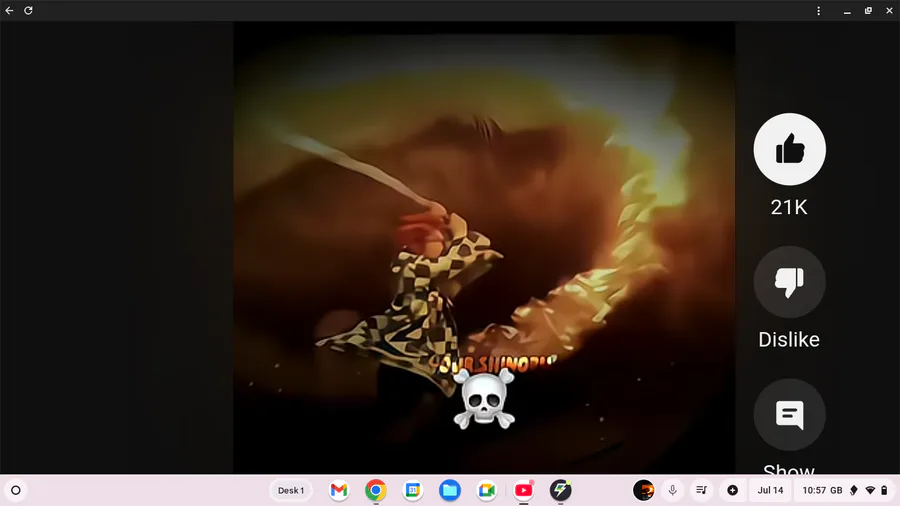
Task: Click the orange avatar tray icon
Action: pos(643,490)
